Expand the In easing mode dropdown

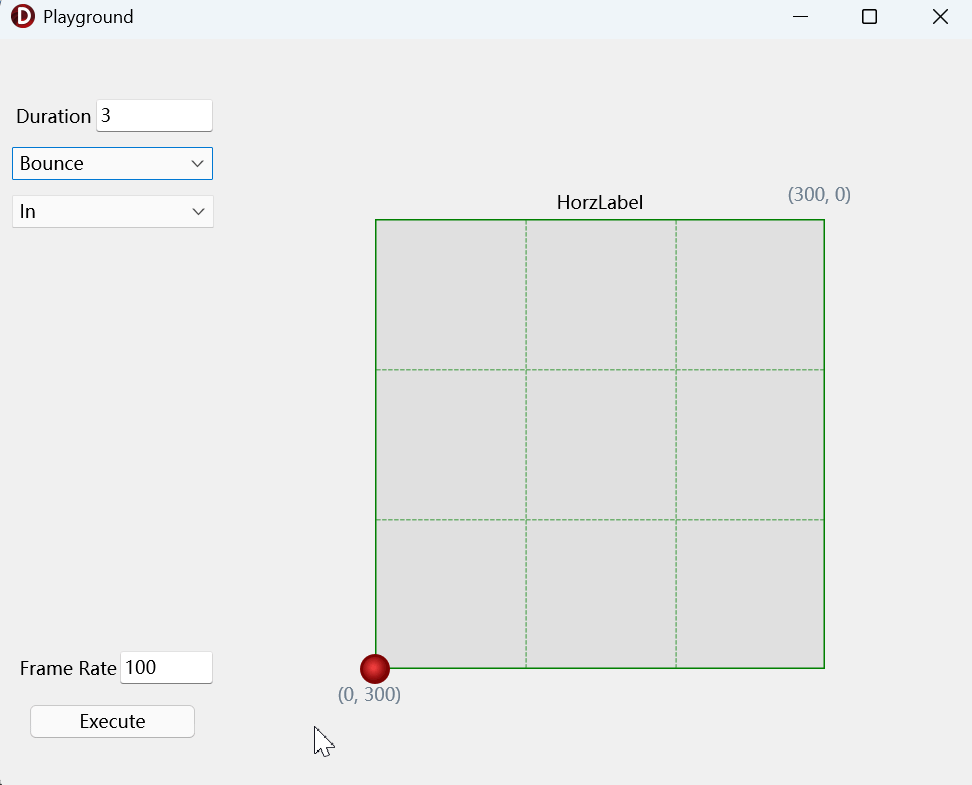pyautogui.click(x=112, y=211)
